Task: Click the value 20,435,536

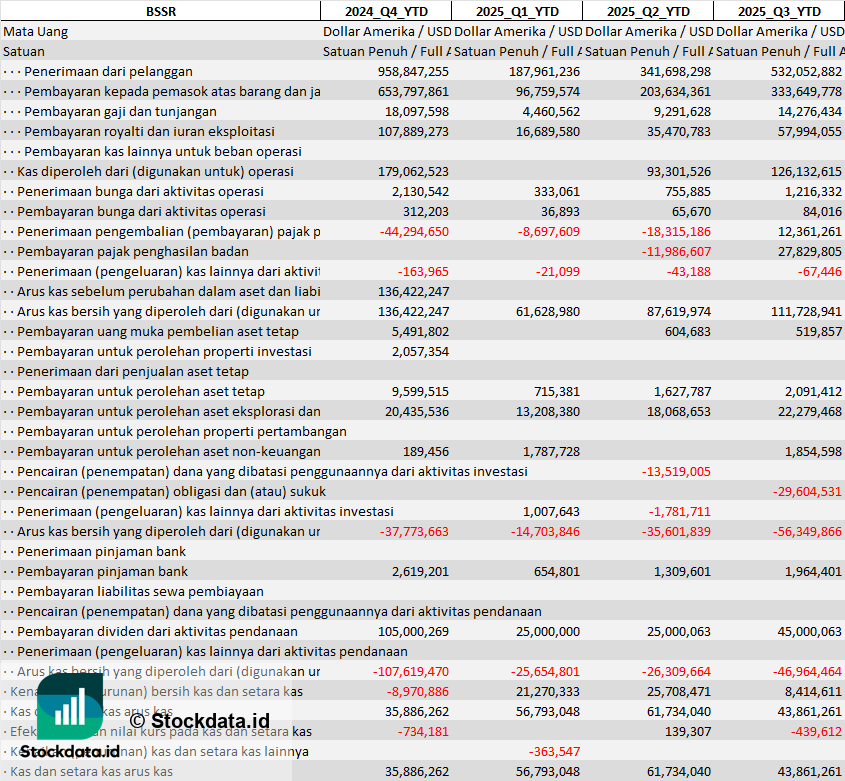Action: [417, 411]
